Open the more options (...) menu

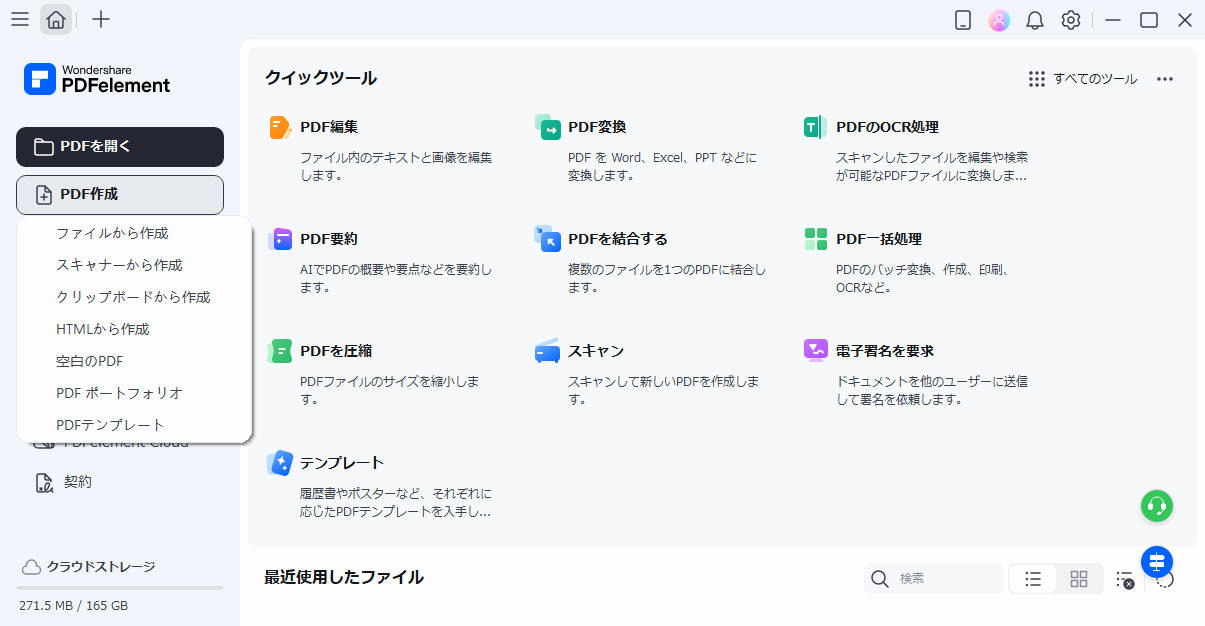coord(1164,78)
